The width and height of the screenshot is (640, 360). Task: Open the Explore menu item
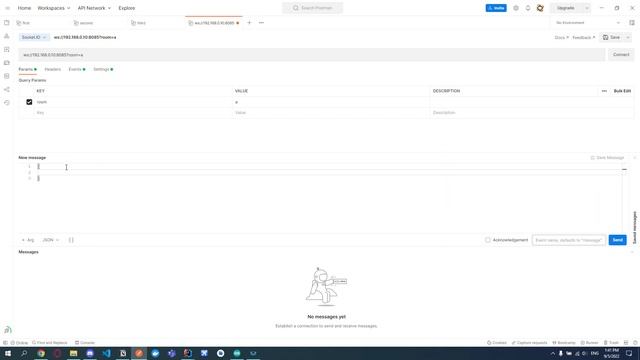click(x=127, y=8)
